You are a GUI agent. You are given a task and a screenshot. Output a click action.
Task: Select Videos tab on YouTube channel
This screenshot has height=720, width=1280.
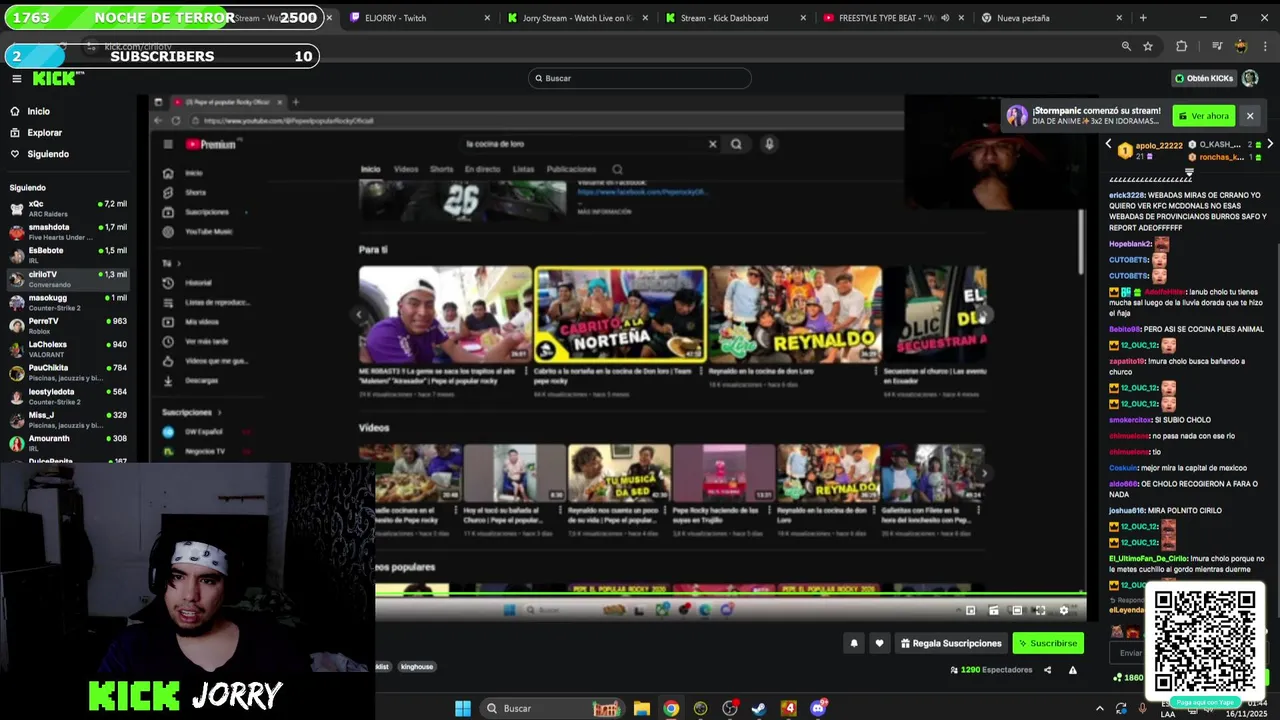tap(406, 169)
